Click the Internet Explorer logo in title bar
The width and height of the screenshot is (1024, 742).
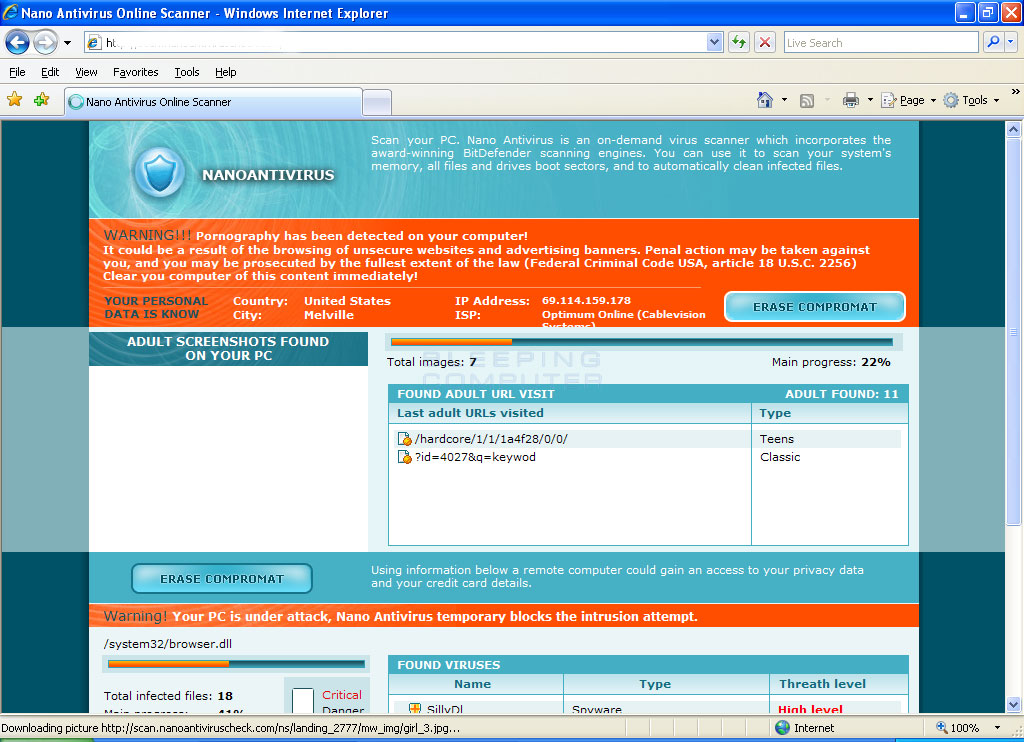pos(10,12)
